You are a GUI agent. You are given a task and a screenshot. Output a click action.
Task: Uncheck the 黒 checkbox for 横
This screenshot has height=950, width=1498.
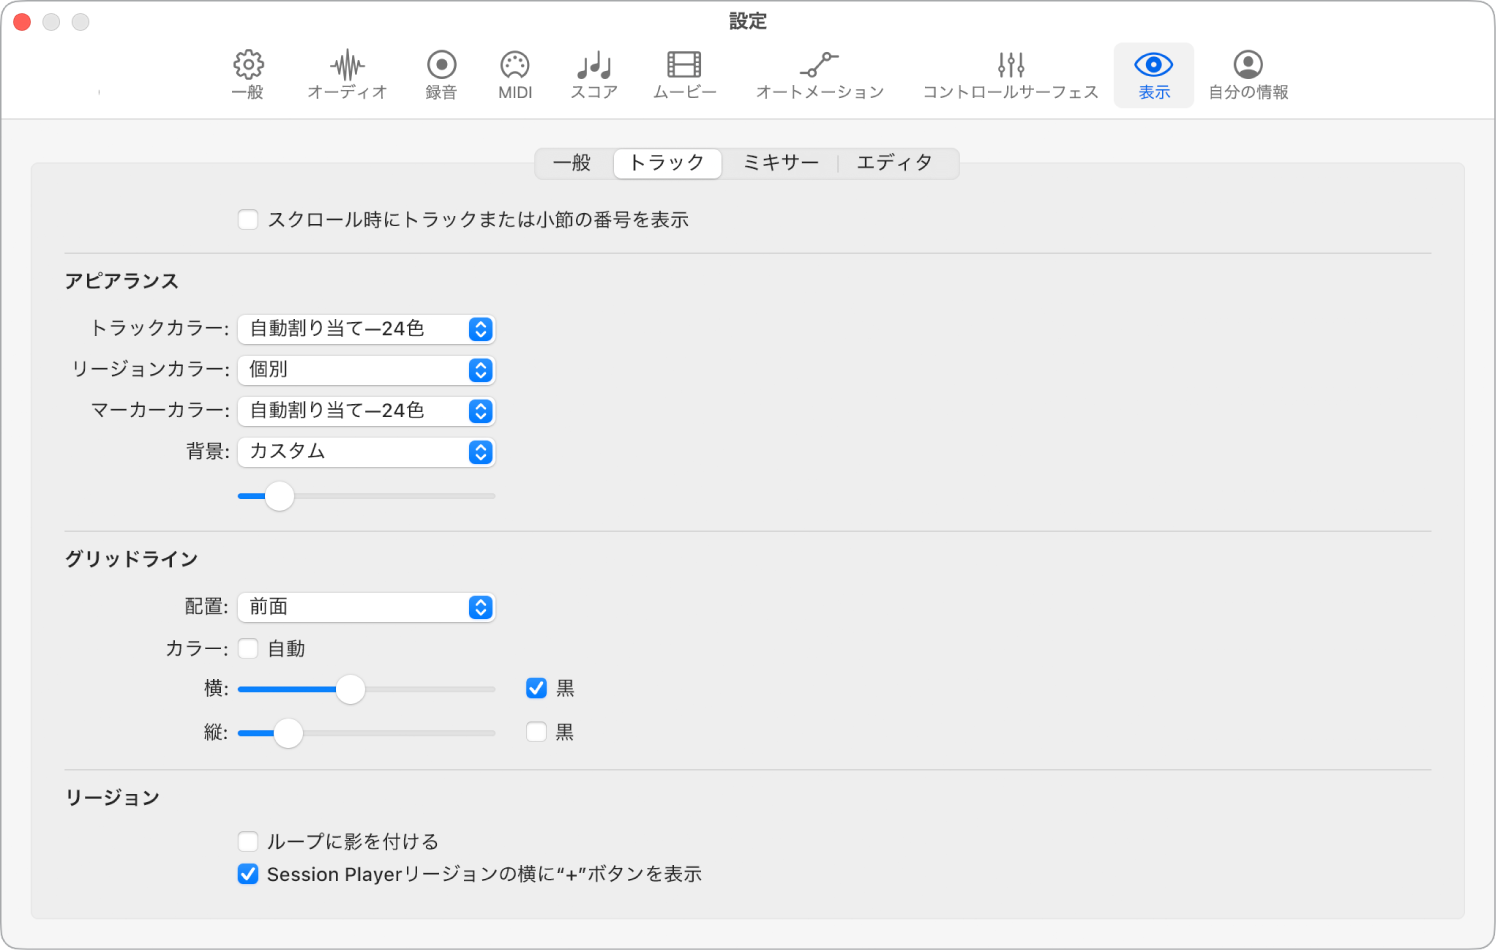click(537, 688)
